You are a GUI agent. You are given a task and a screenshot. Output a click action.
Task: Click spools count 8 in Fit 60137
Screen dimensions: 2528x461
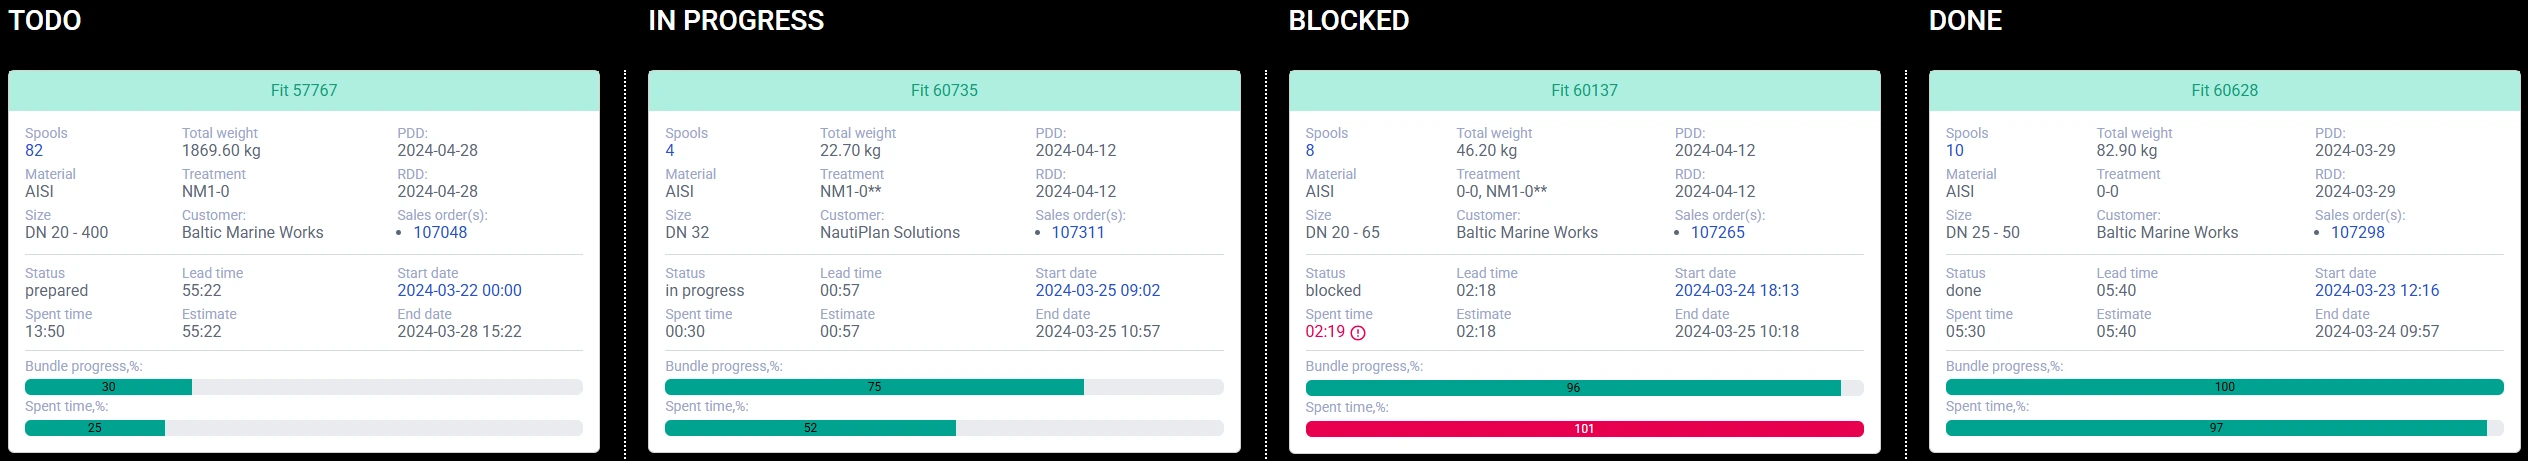coord(1310,150)
